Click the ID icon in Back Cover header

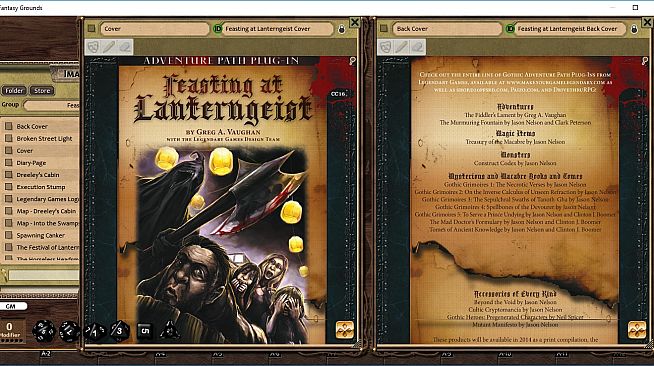[x=510, y=29]
